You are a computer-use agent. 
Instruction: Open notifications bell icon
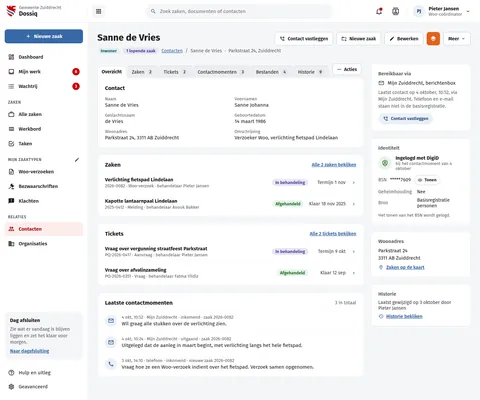click(379, 11)
